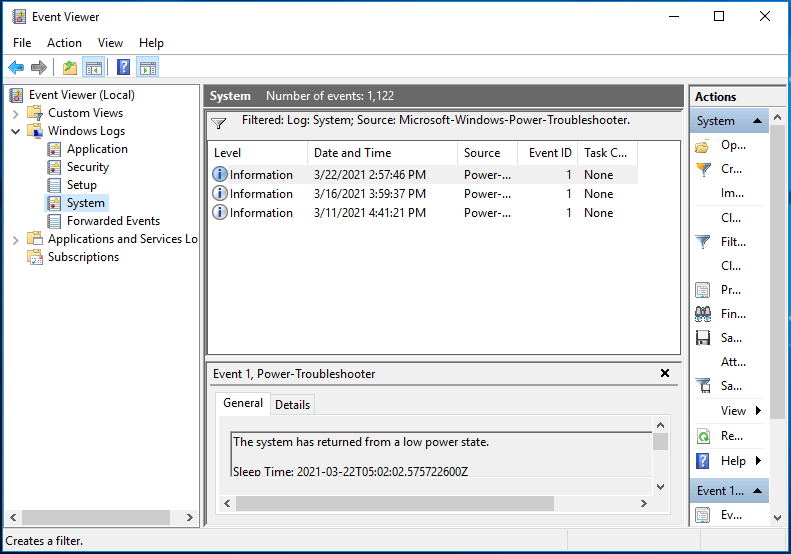Collapse the Windows Logs tree node
The height and width of the screenshot is (554, 791).
pyautogui.click(x=16, y=131)
